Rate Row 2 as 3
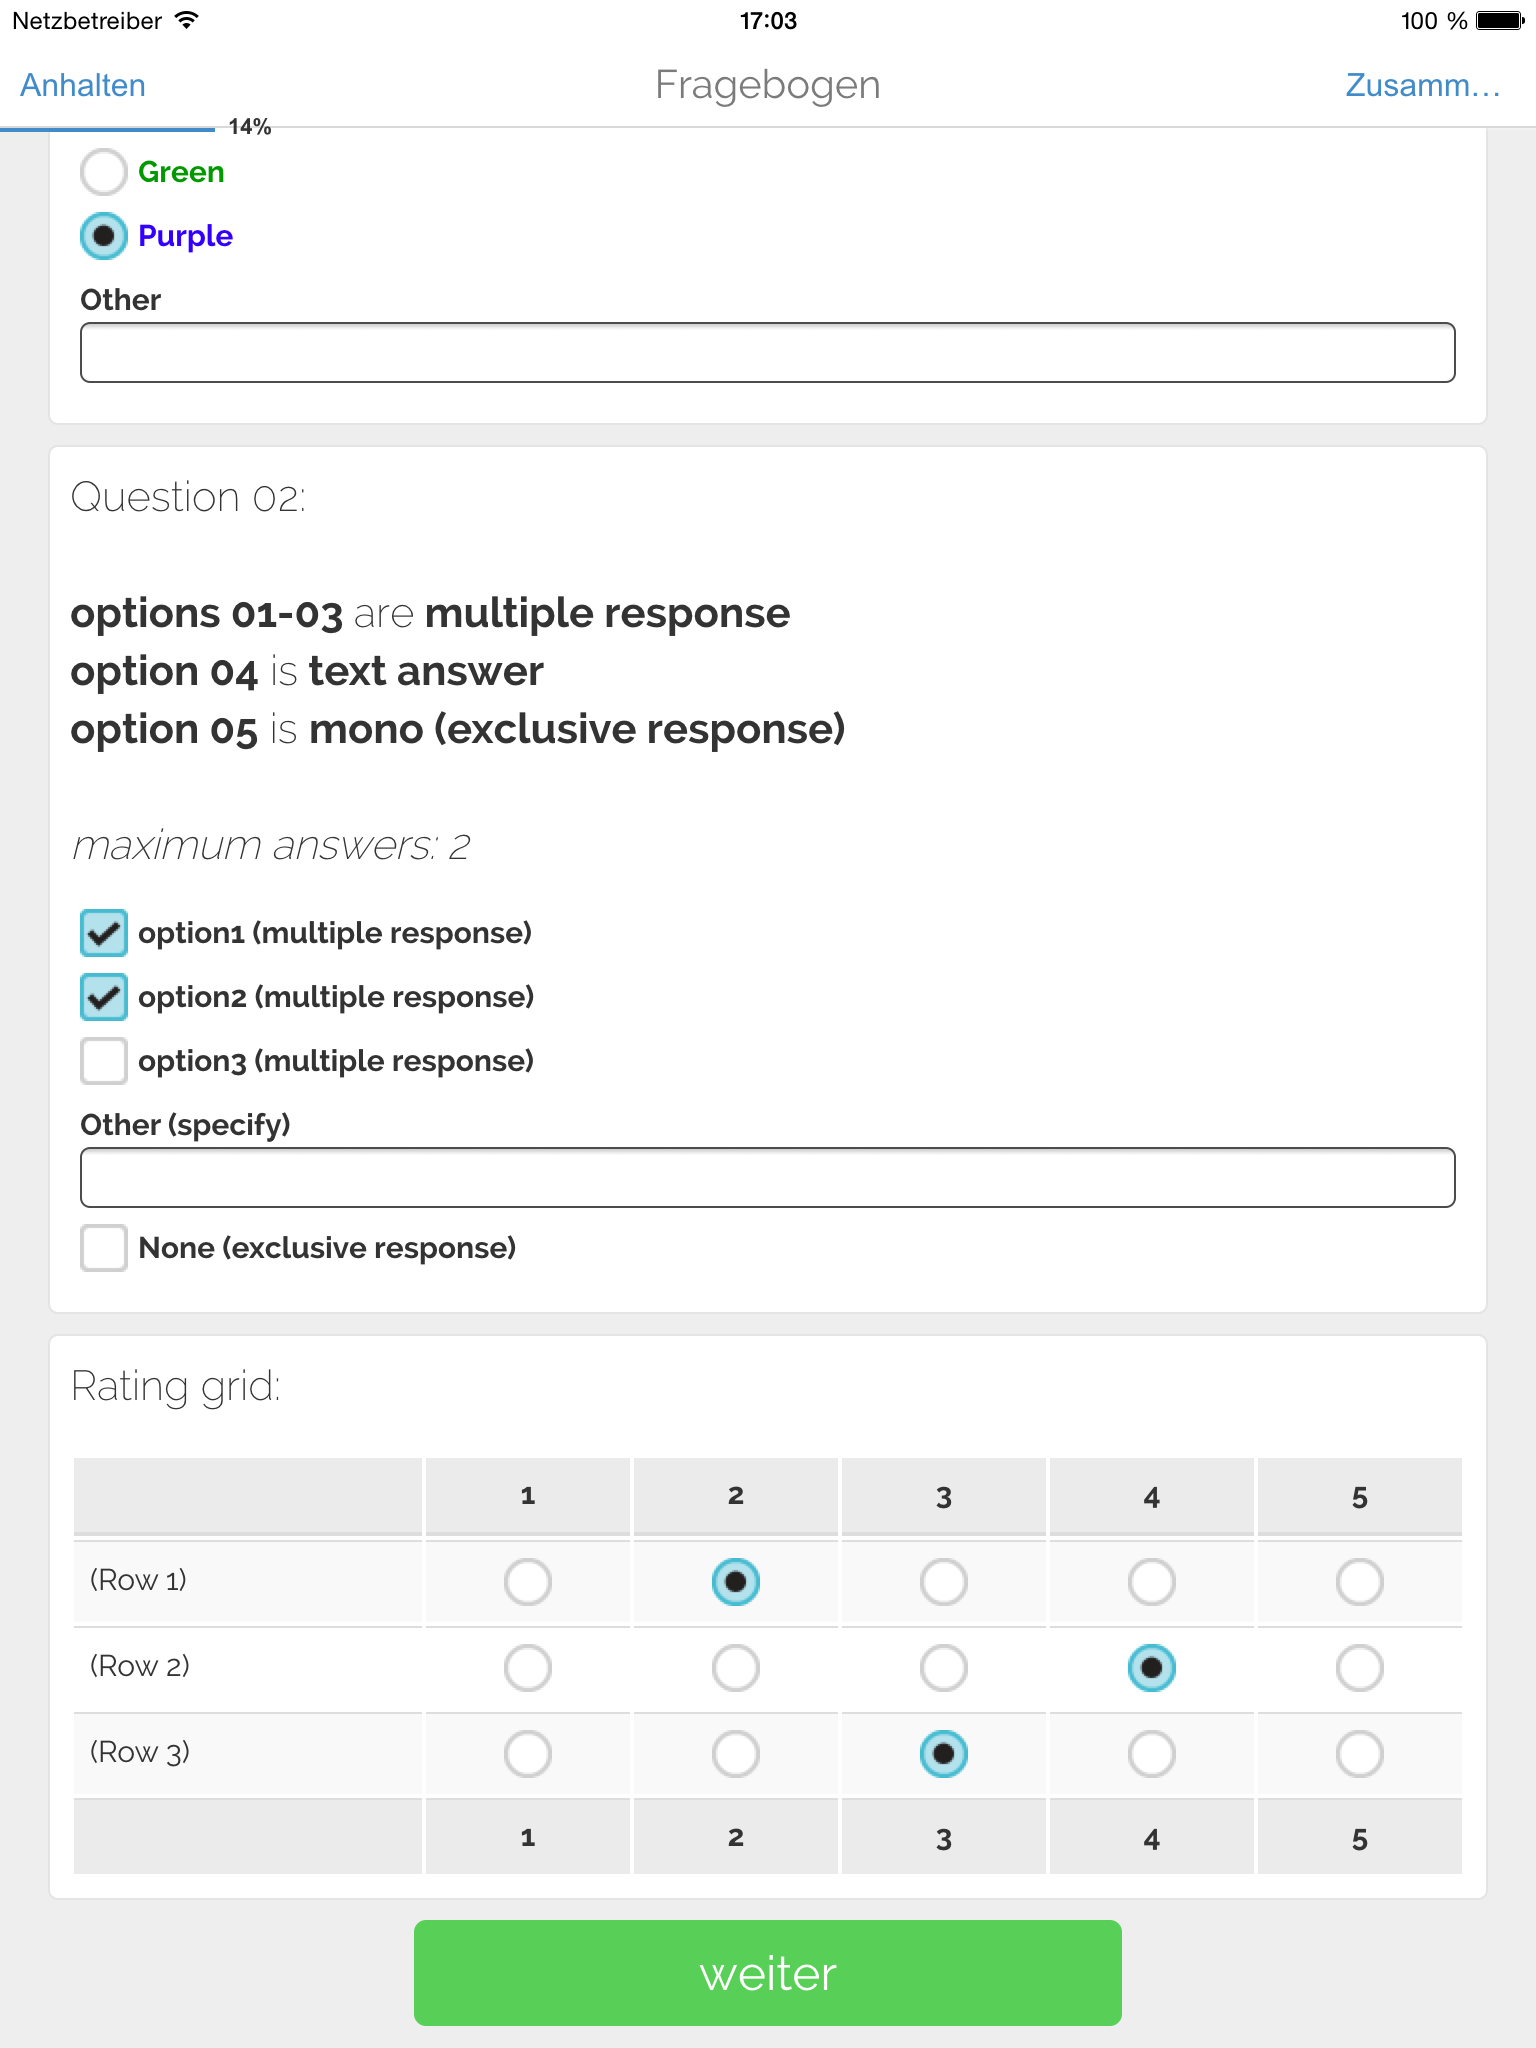Image resolution: width=1536 pixels, height=2048 pixels. pyautogui.click(x=944, y=1668)
